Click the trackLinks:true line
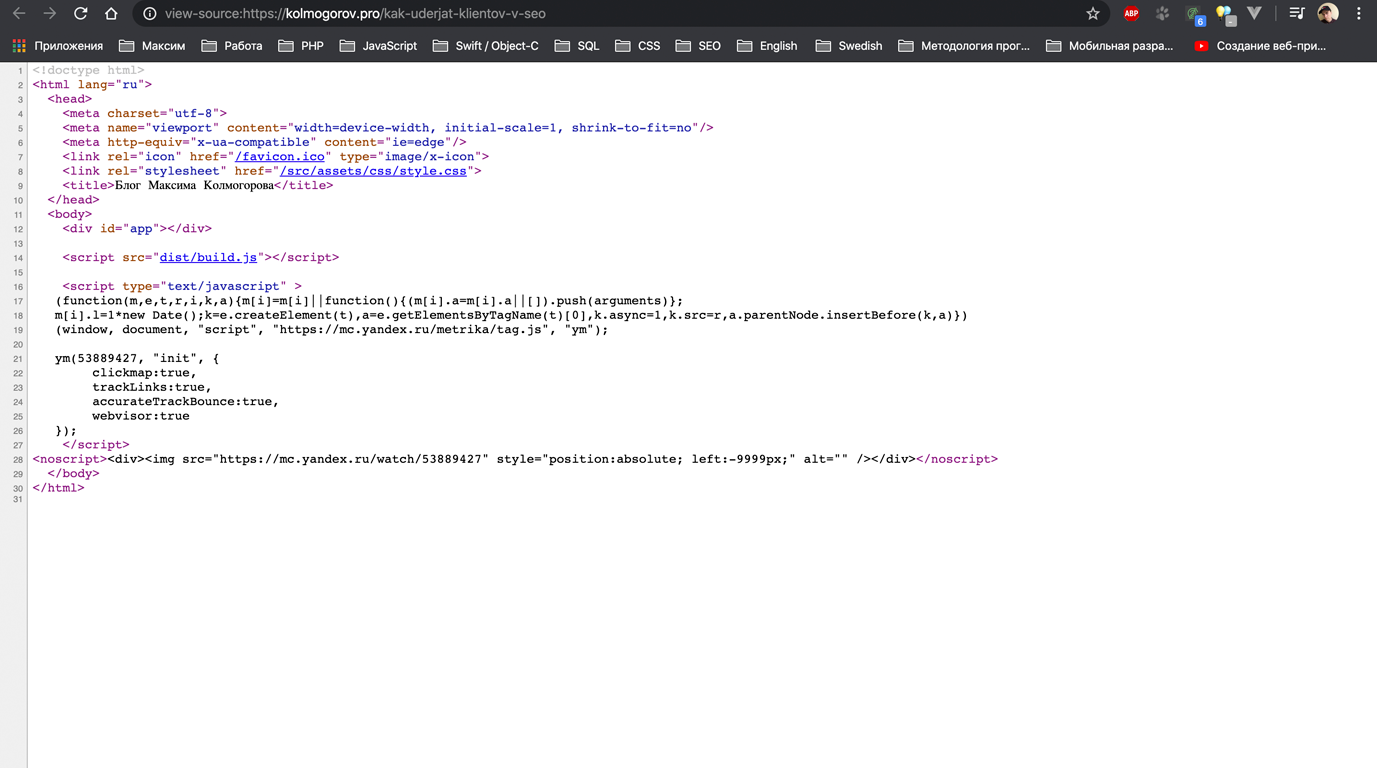This screenshot has height=768, width=1377. (x=152, y=387)
